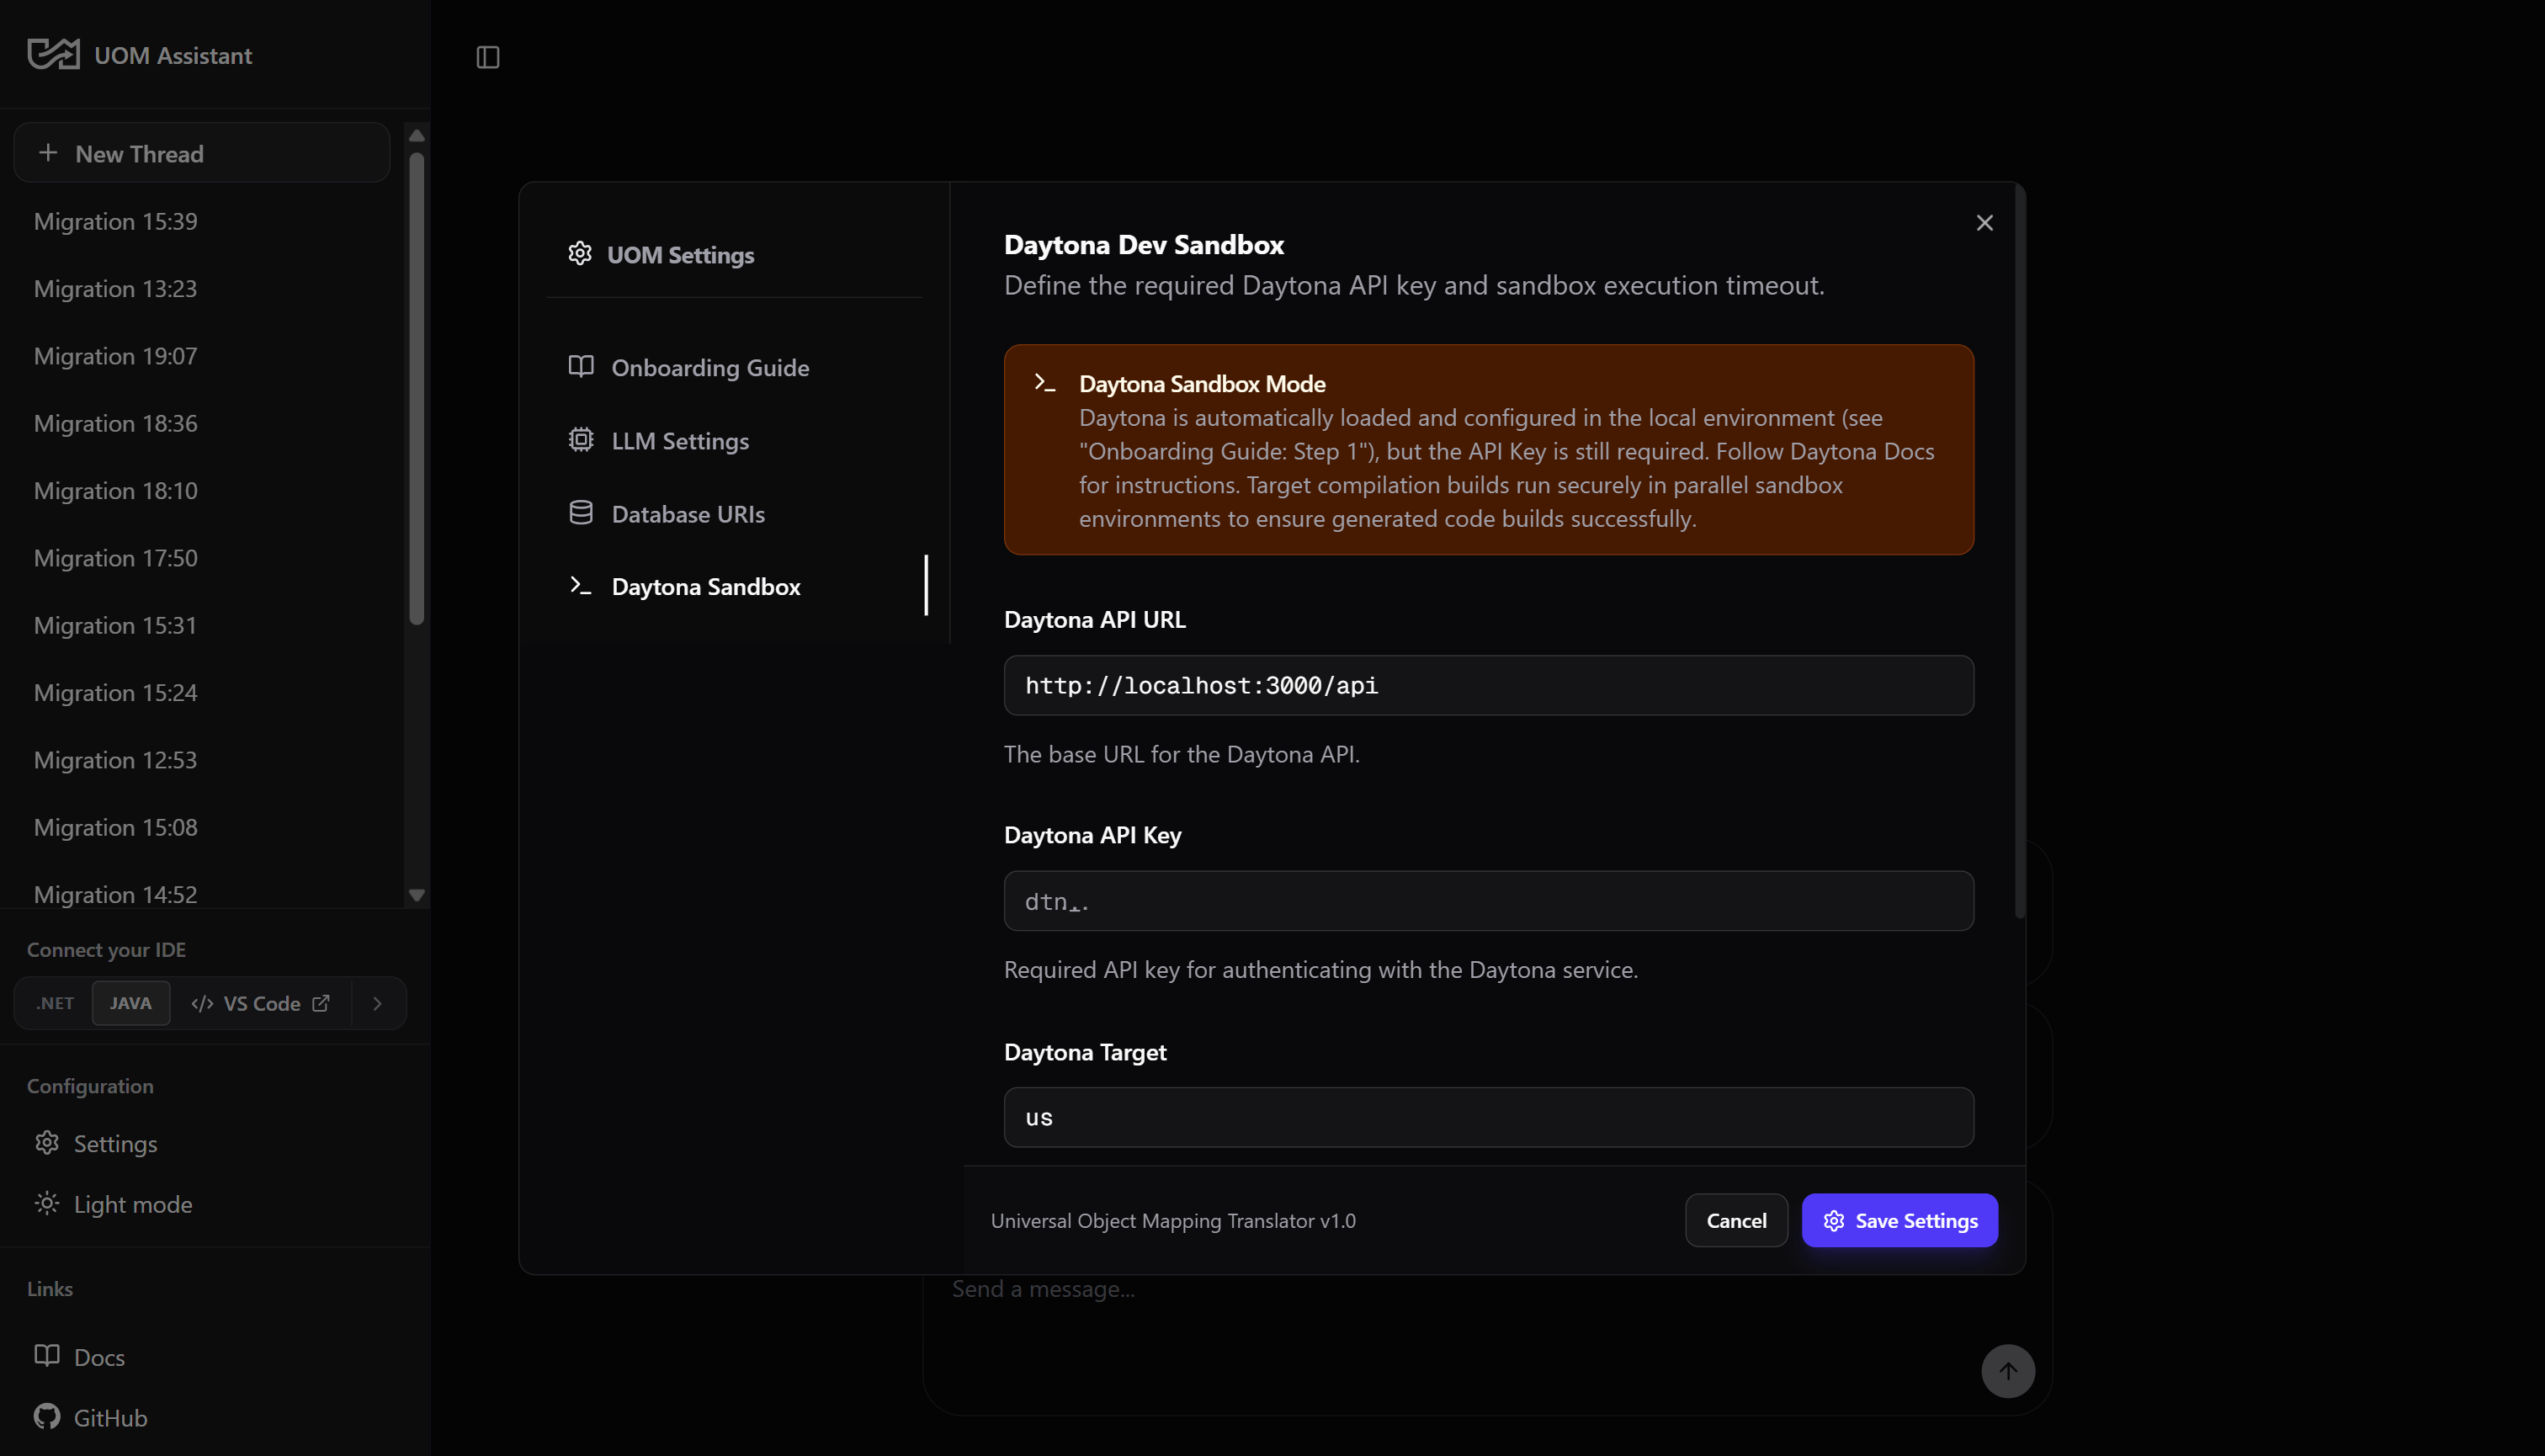This screenshot has width=2545, height=1456.
Task: Click 'The base URL for the Daytona API.' text
Action: point(1182,754)
